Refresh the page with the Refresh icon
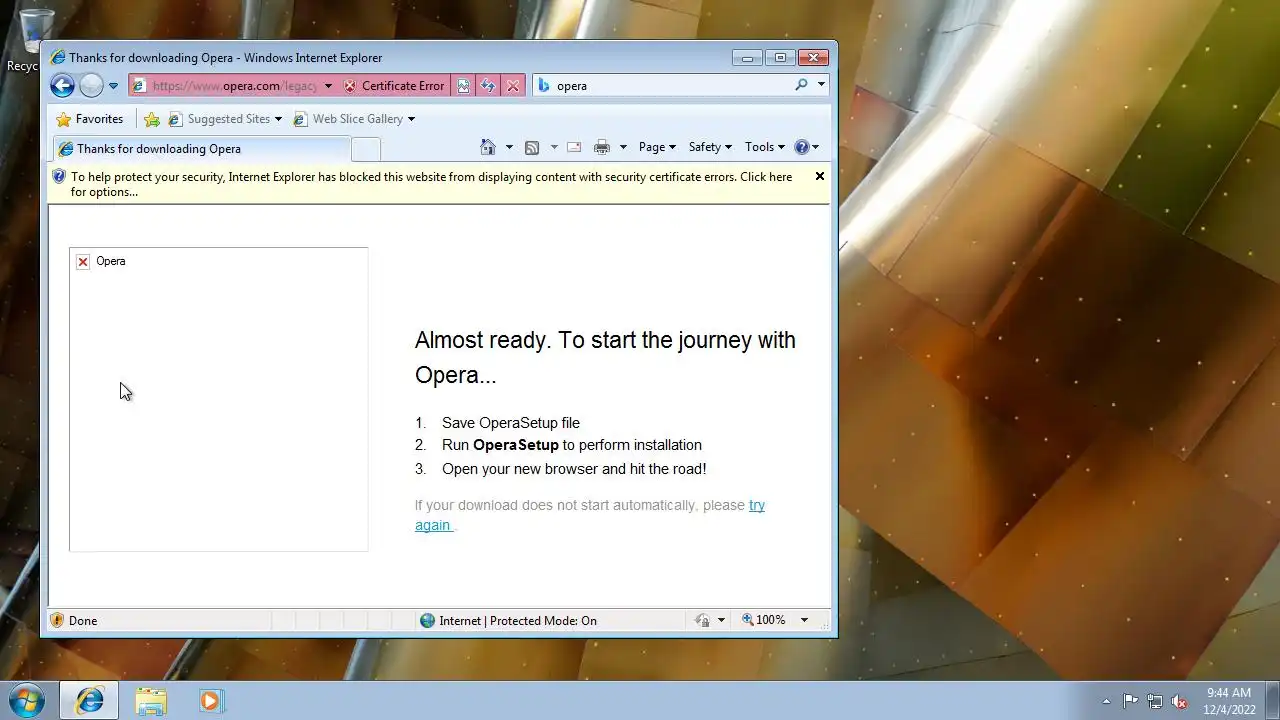The width and height of the screenshot is (1280, 720). coord(488,86)
